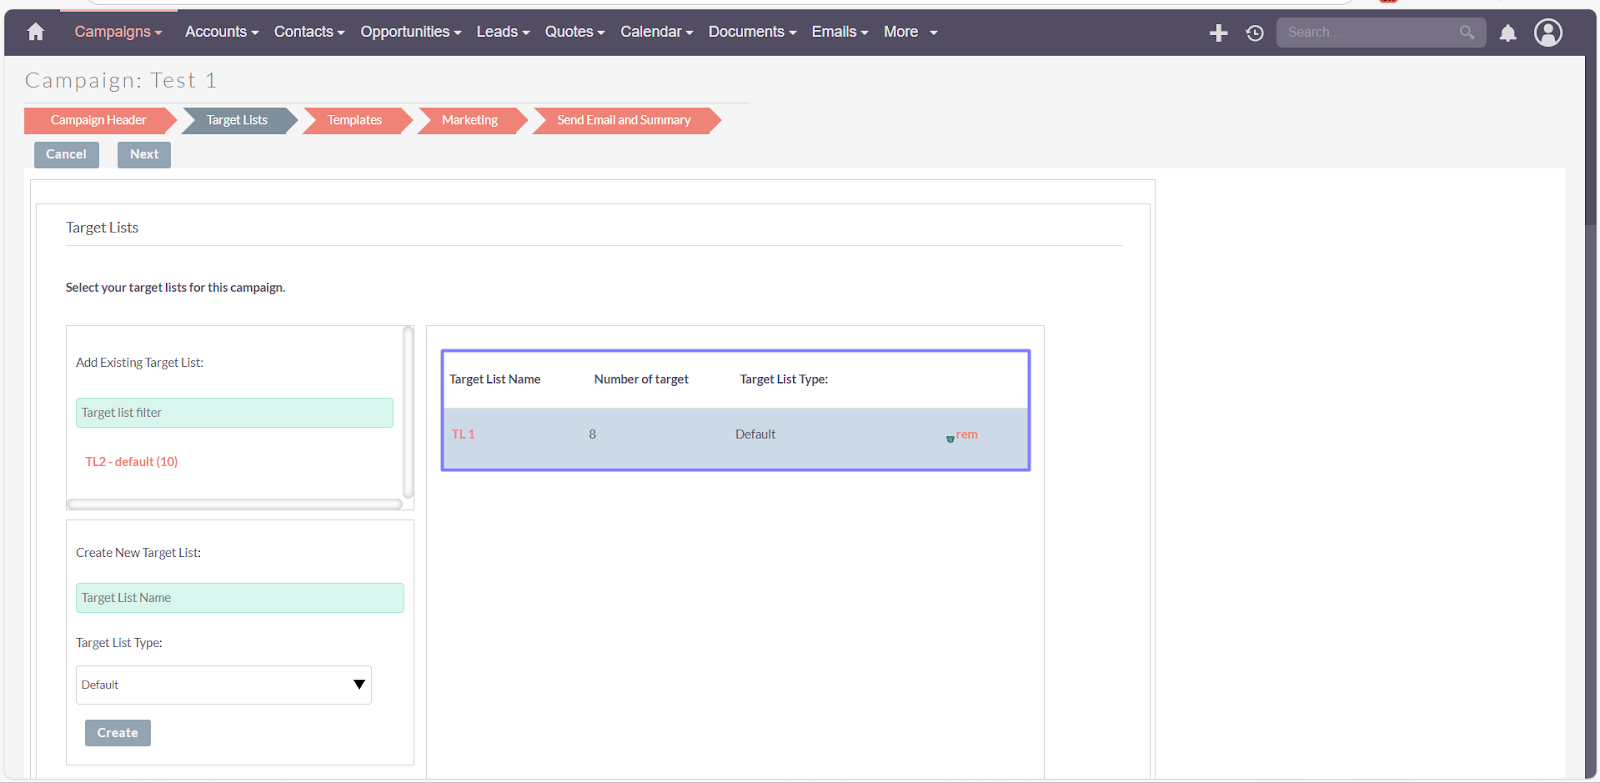Click the horizontal scrollbar under existing lists
Viewport: 1600px width, 783px height.
(x=234, y=504)
